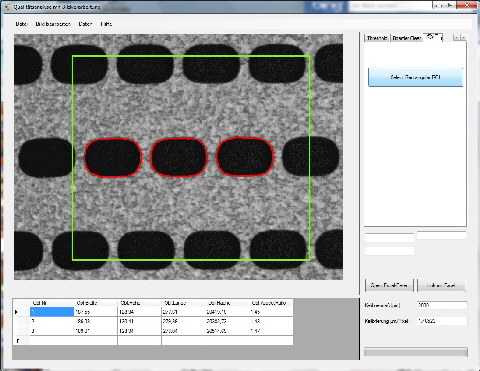Viewport: 480px width, 371px height.
Task: Click the button right of Open Excel
Action: 441,285
